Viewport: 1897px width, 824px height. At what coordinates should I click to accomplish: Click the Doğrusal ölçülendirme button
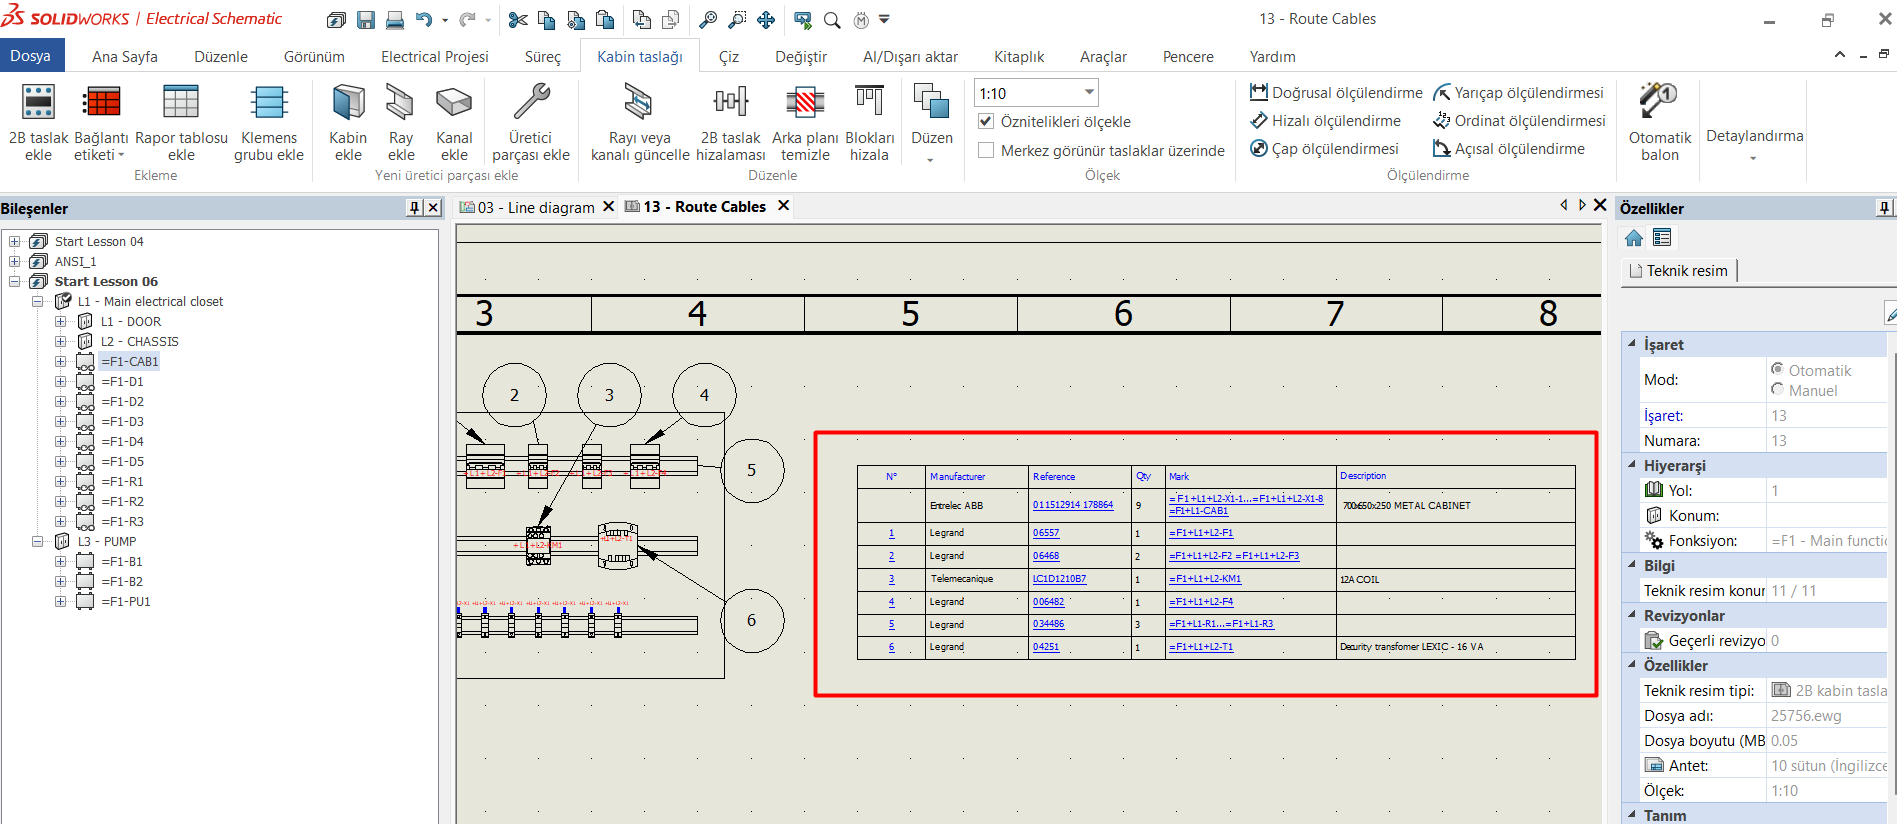click(x=1336, y=93)
